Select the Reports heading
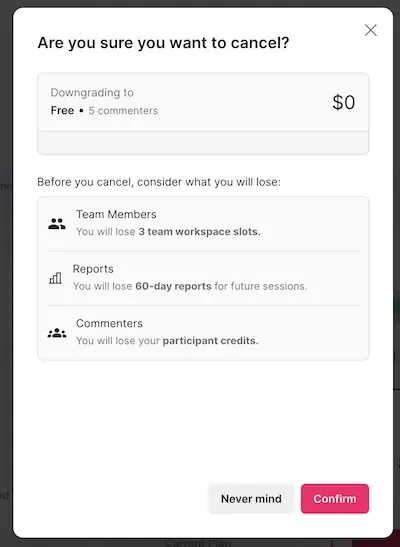Viewport: 400px width, 547px height. 93,269
